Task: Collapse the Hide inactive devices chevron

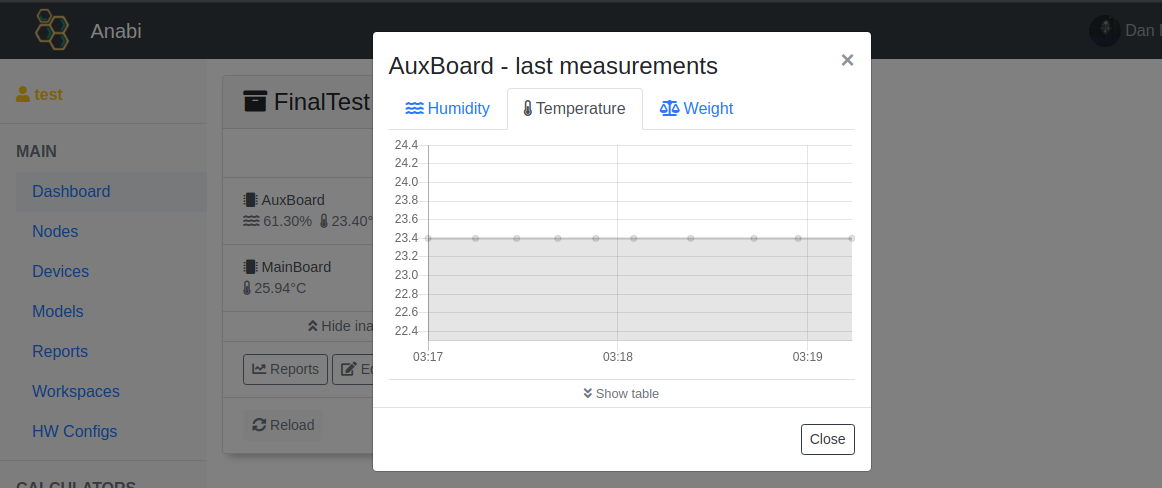Action: (313, 326)
